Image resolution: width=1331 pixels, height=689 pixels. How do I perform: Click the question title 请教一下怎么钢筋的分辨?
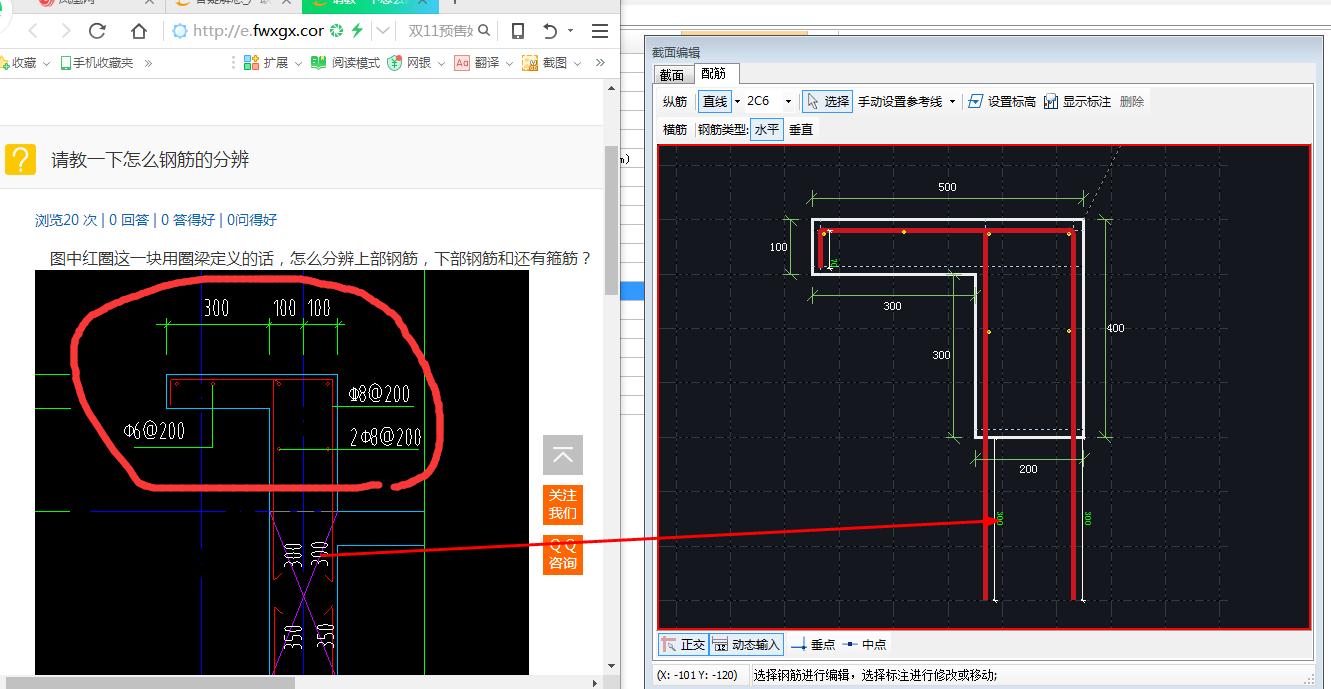[x=150, y=159]
